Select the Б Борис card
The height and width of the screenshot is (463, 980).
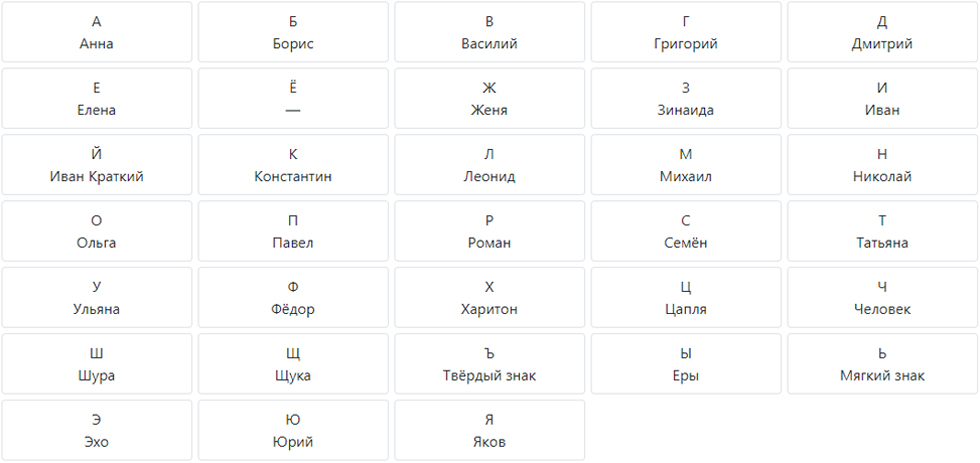[x=293, y=32]
